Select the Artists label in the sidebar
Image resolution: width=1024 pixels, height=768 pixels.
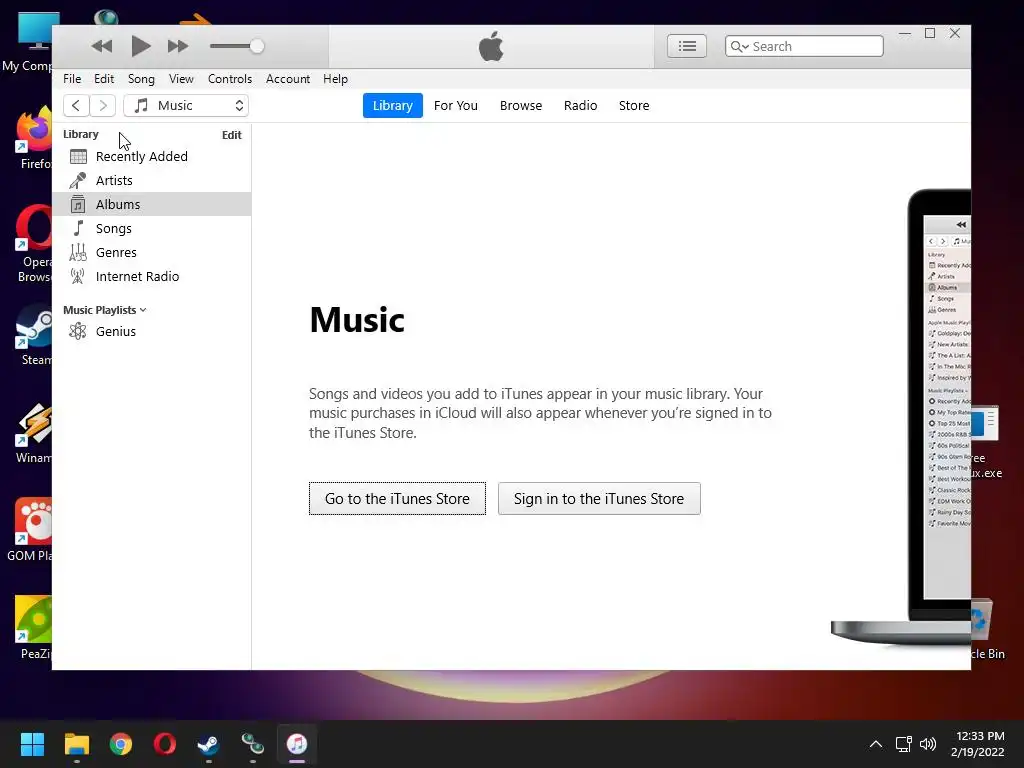tap(114, 180)
